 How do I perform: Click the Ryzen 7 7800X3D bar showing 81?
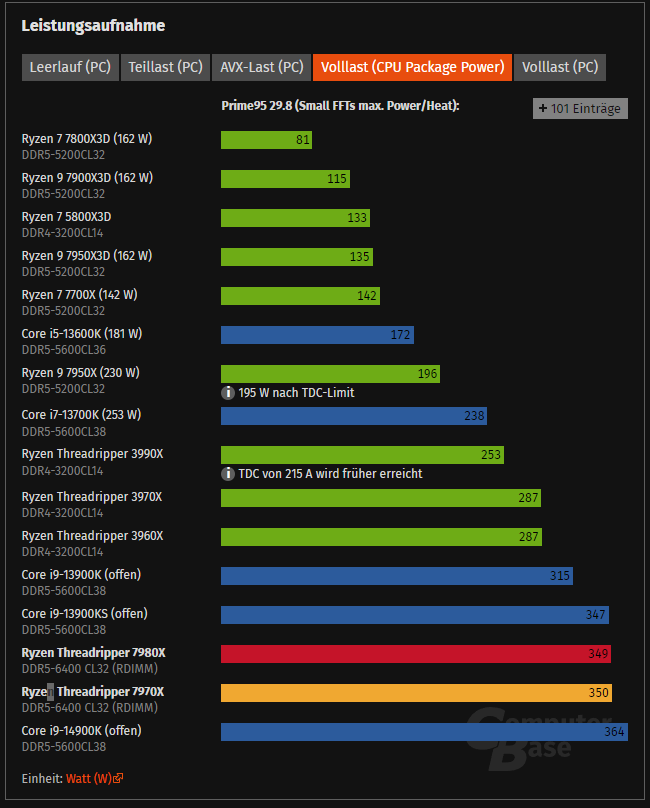[x=266, y=140]
